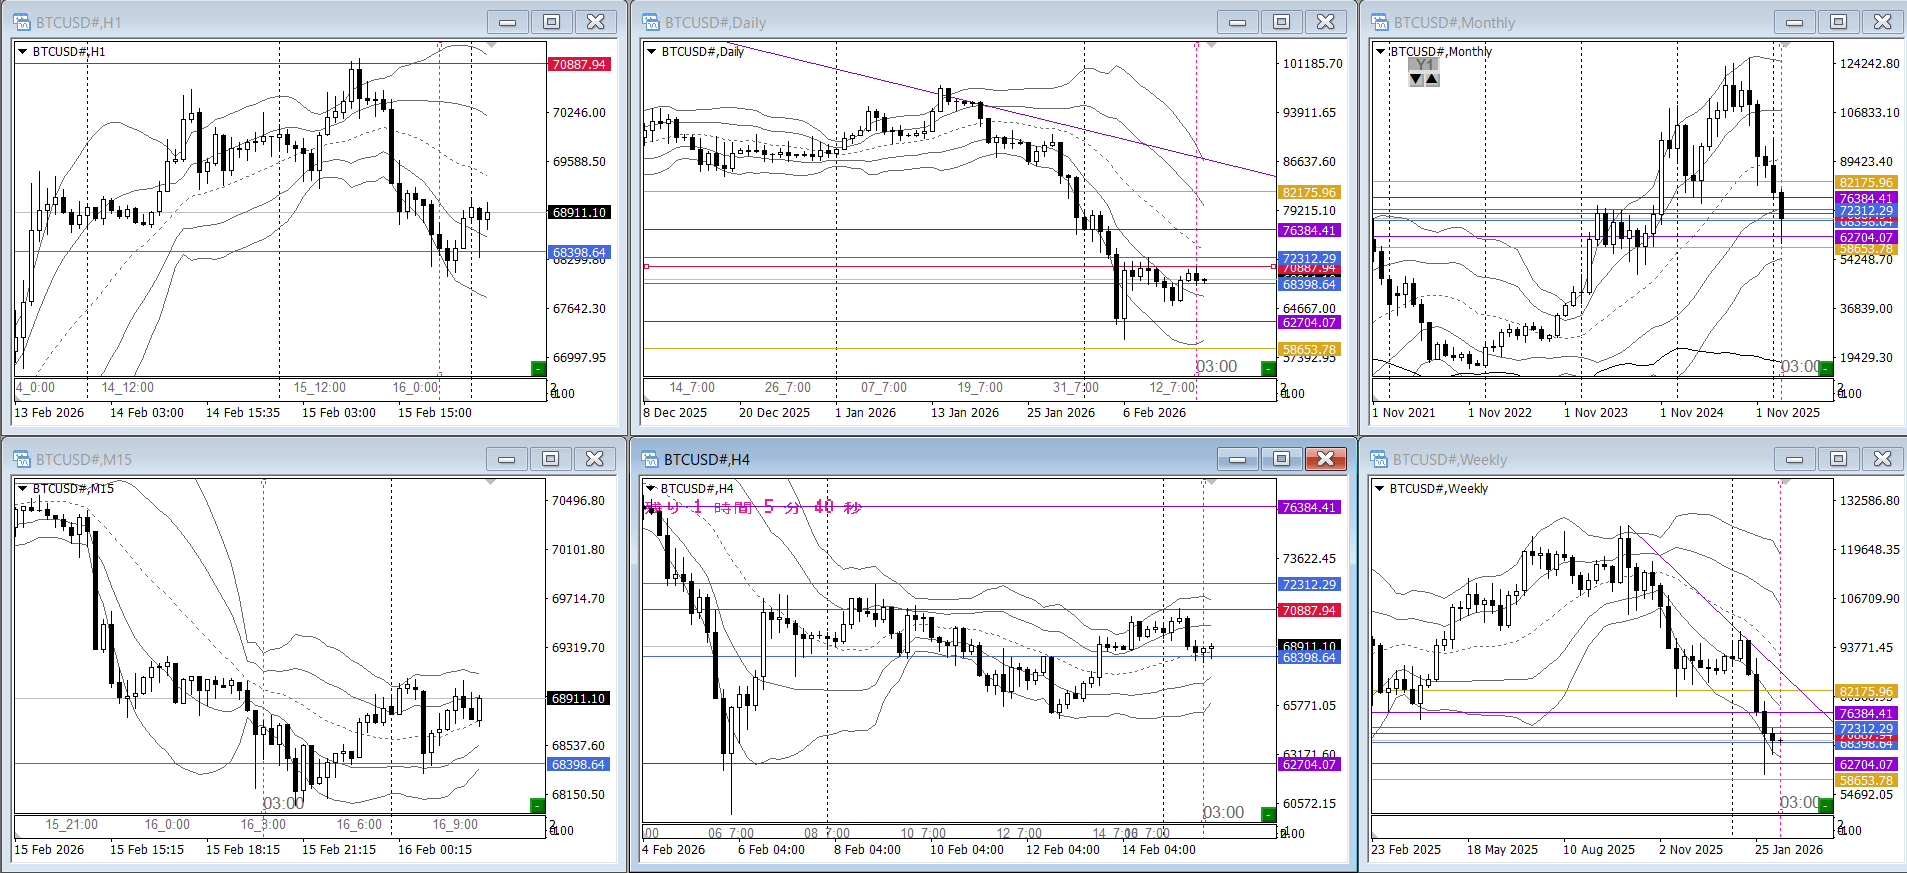Click the BTCUSD#,H1 chart window icon
This screenshot has height=873, width=1907.
click(x=22, y=22)
